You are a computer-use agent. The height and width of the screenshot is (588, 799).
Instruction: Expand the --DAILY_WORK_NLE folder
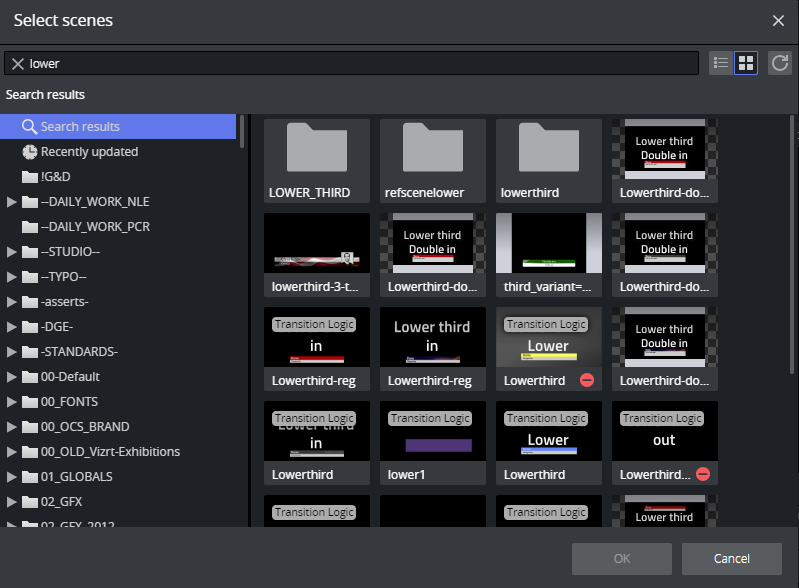pos(12,202)
